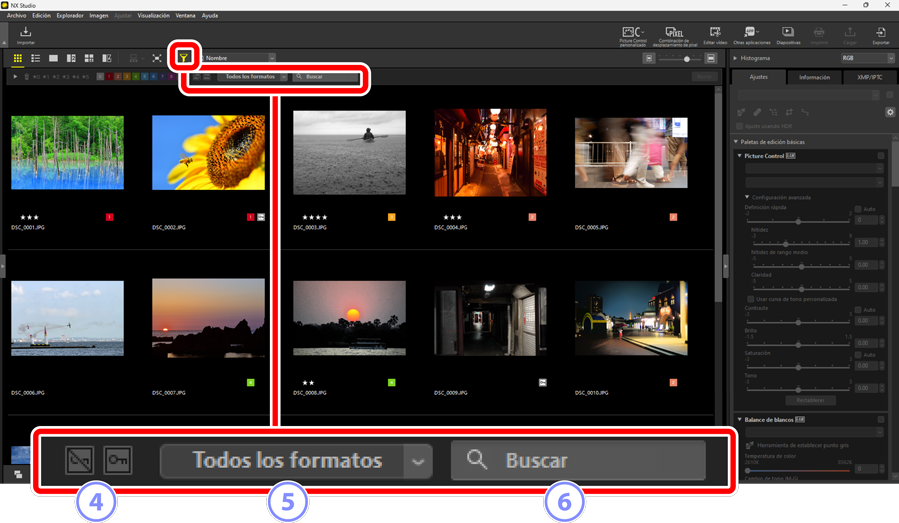Enable Auto checkbox for Contraste
The image size is (899, 523).
tap(858, 310)
